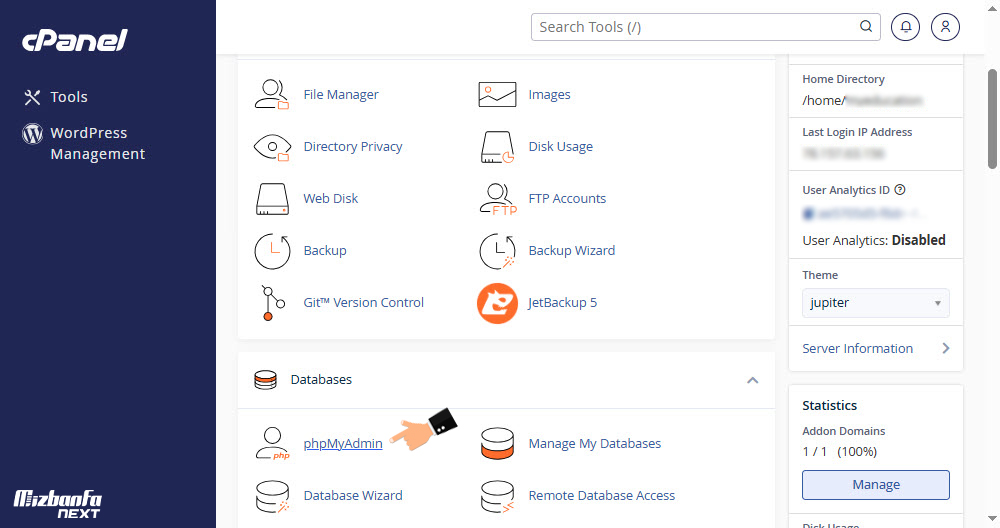Screen dimensions: 1000x528
Task: Open the JetBackup 5 orange icon
Action: click(497, 303)
